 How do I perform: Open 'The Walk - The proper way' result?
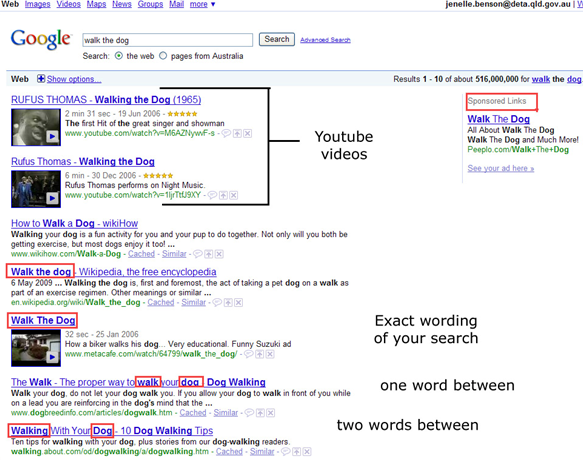(x=138, y=382)
